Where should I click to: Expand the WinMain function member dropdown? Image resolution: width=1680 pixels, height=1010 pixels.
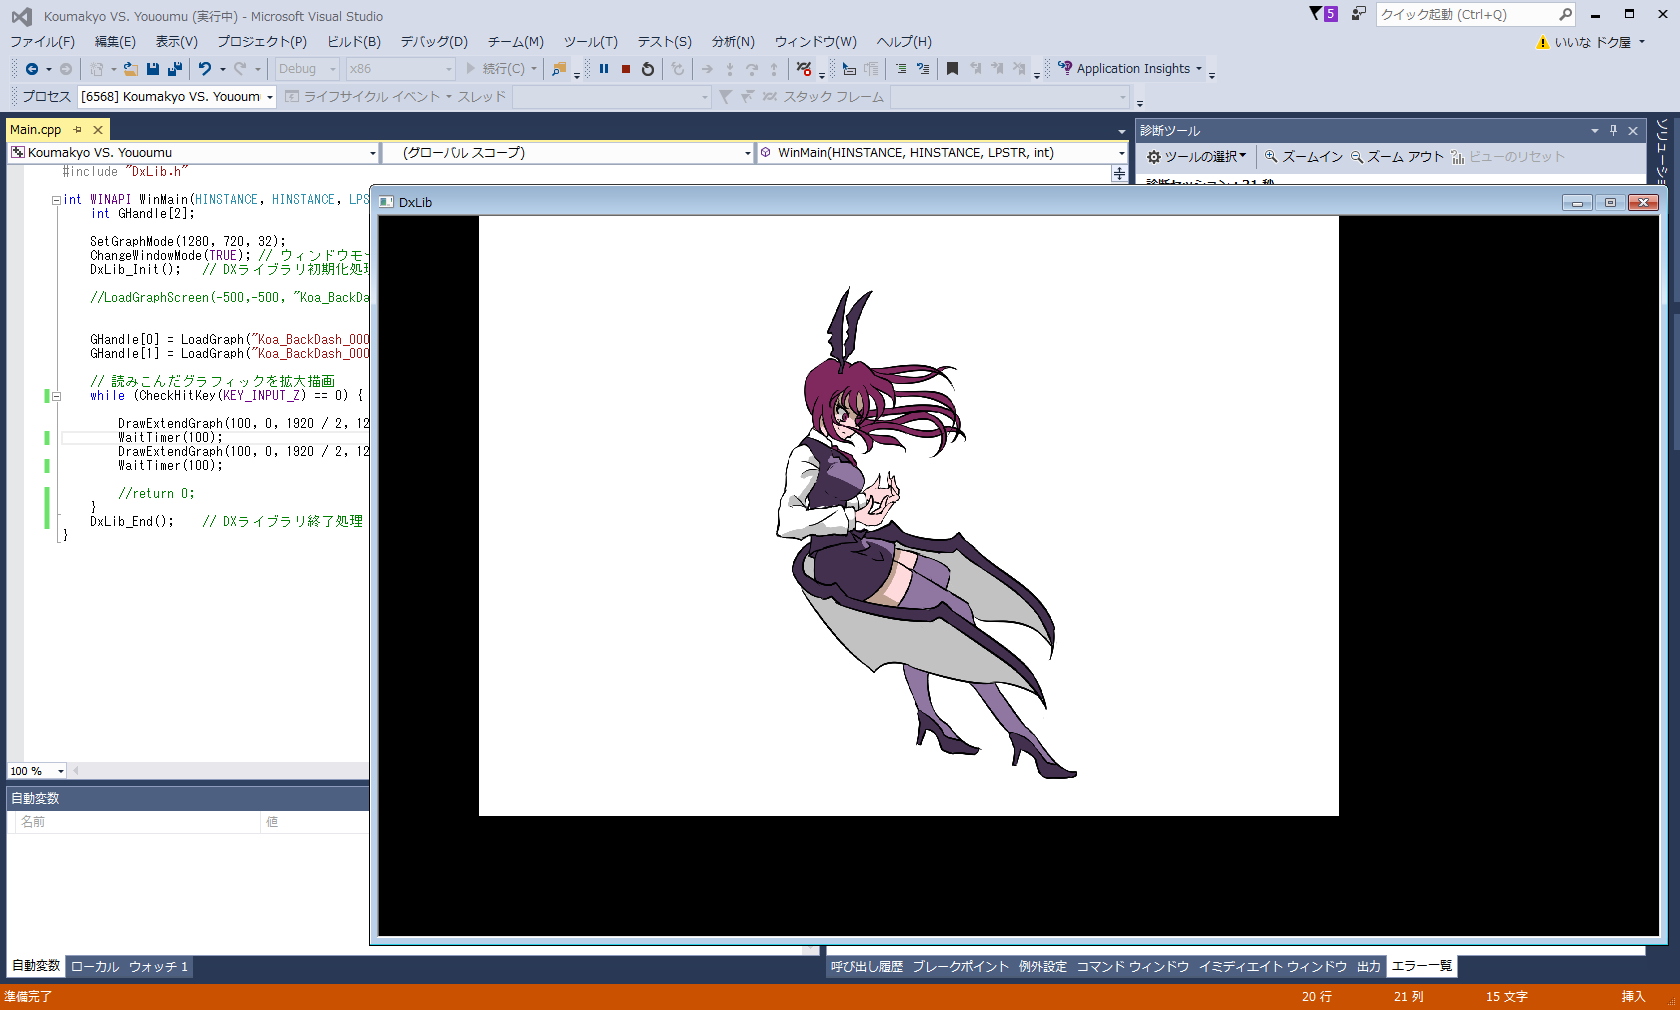1121,153
